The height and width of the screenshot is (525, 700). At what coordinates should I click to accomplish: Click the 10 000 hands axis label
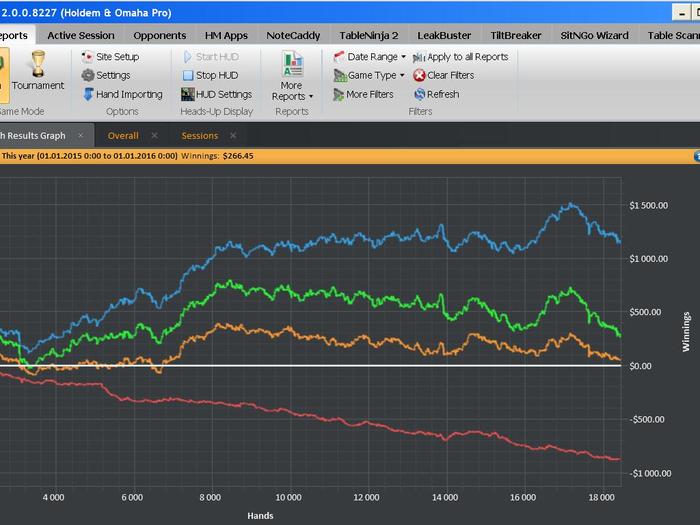pyautogui.click(x=288, y=497)
